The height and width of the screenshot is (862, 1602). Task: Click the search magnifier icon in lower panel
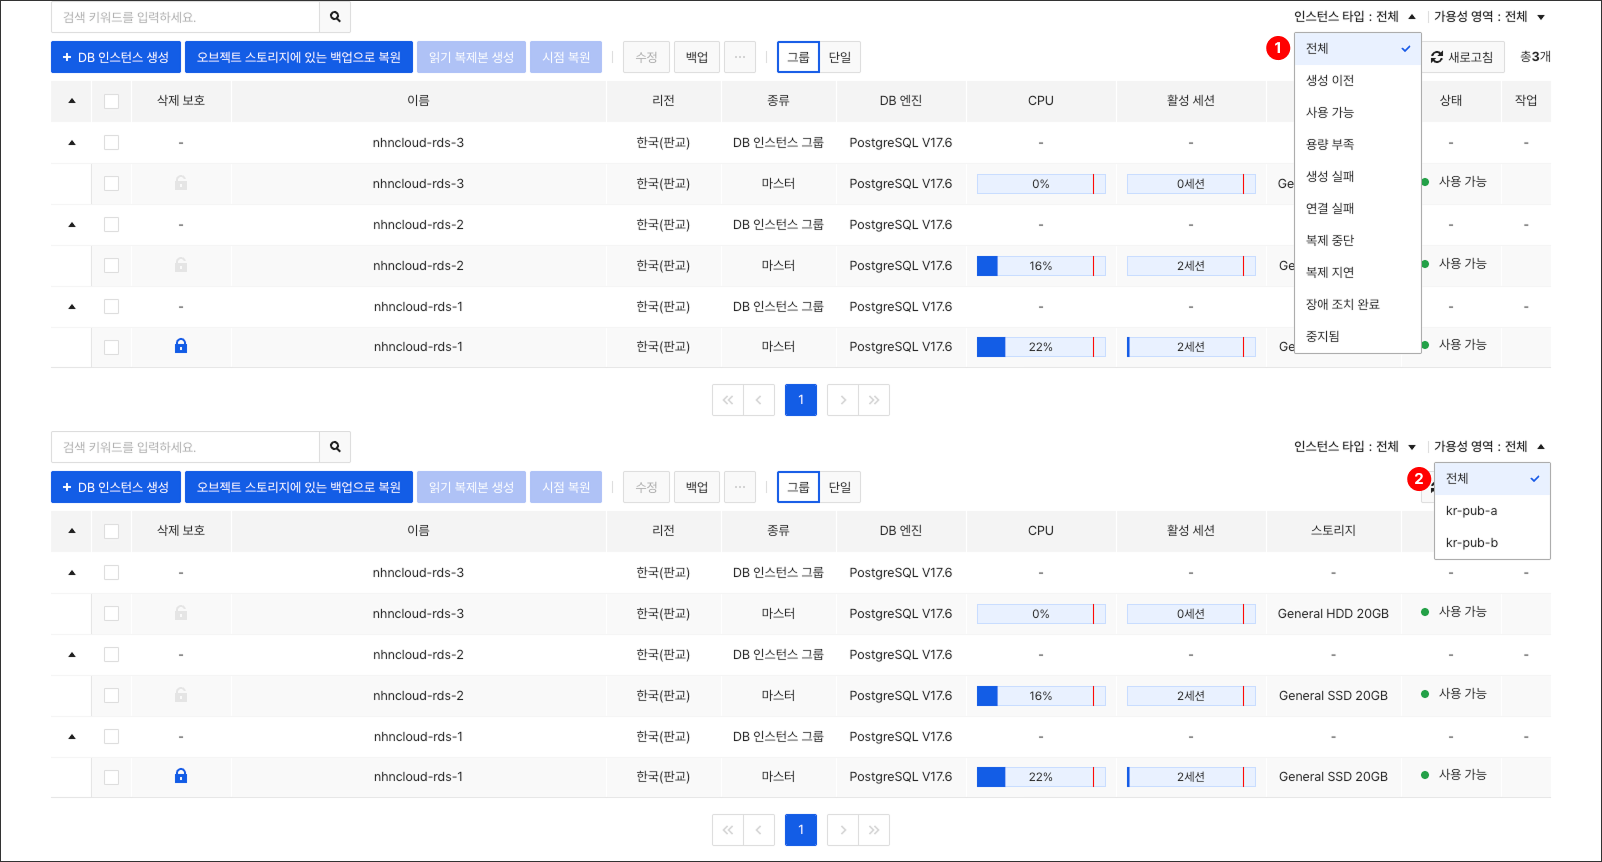[x=335, y=447]
